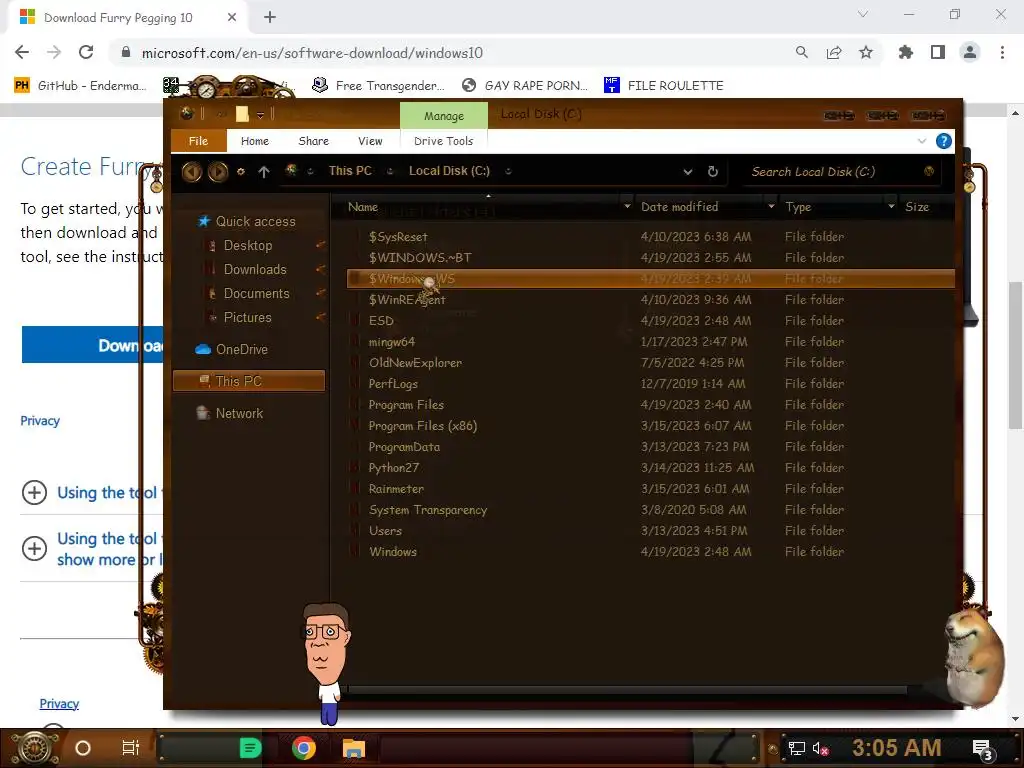This screenshot has width=1024, height=768.
Task: Open Documents in the navigation pane
Action: [256, 294]
